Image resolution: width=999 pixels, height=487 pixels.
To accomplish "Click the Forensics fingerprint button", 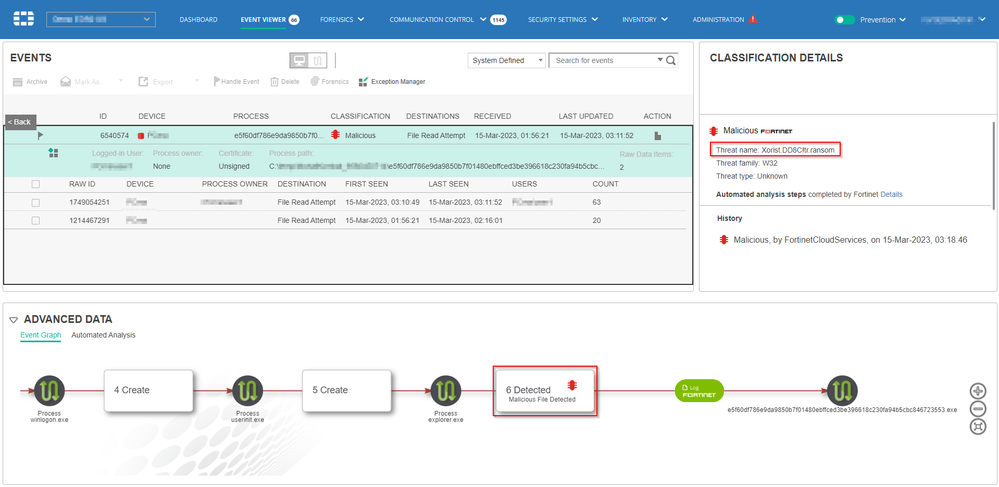I will click(x=329, y=82).
